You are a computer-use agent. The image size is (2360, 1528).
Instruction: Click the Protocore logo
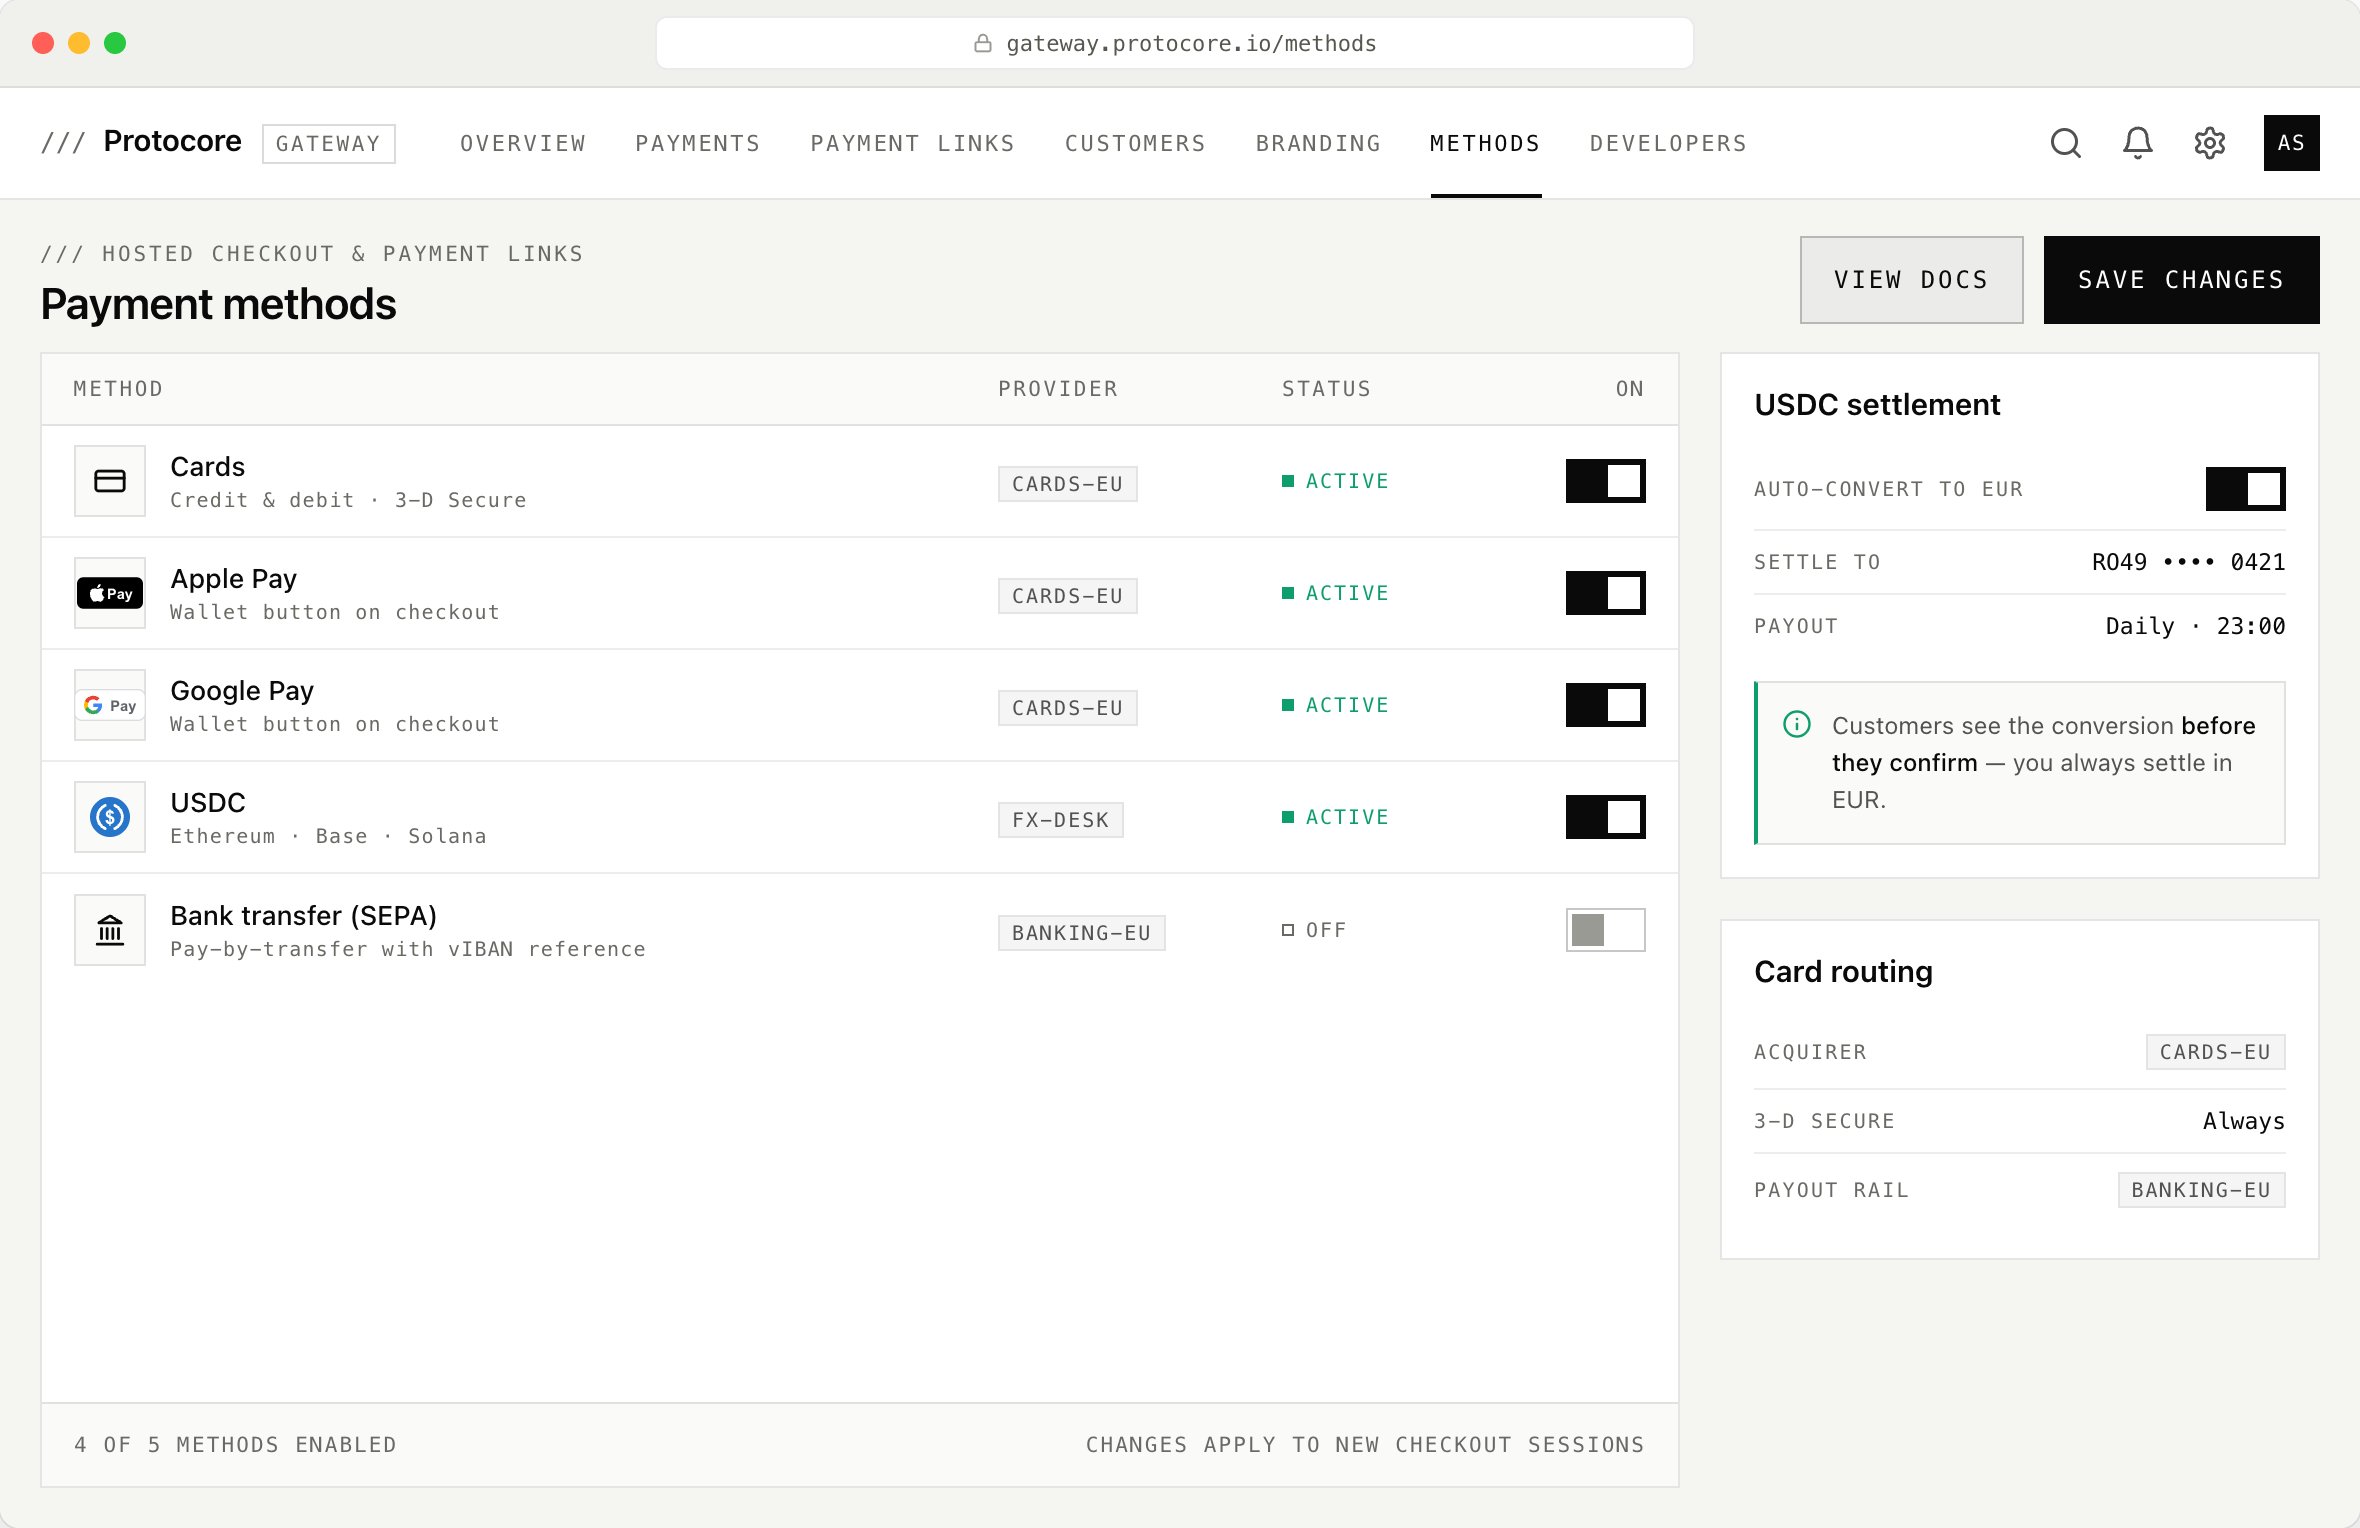tap(141, 141)
